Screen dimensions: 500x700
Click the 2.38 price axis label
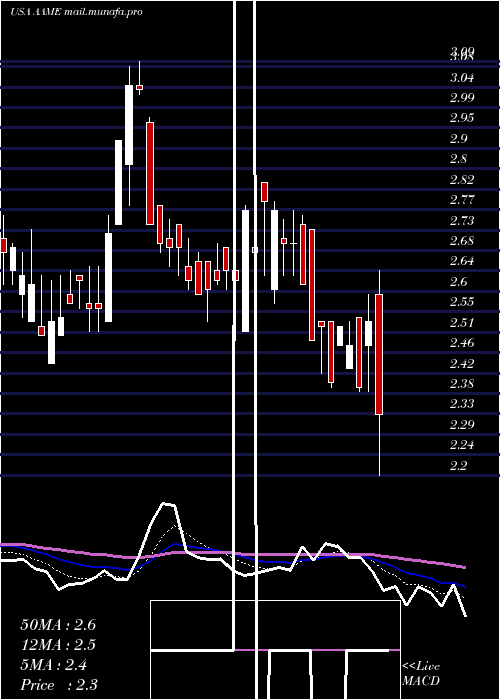tap(462, 384)
